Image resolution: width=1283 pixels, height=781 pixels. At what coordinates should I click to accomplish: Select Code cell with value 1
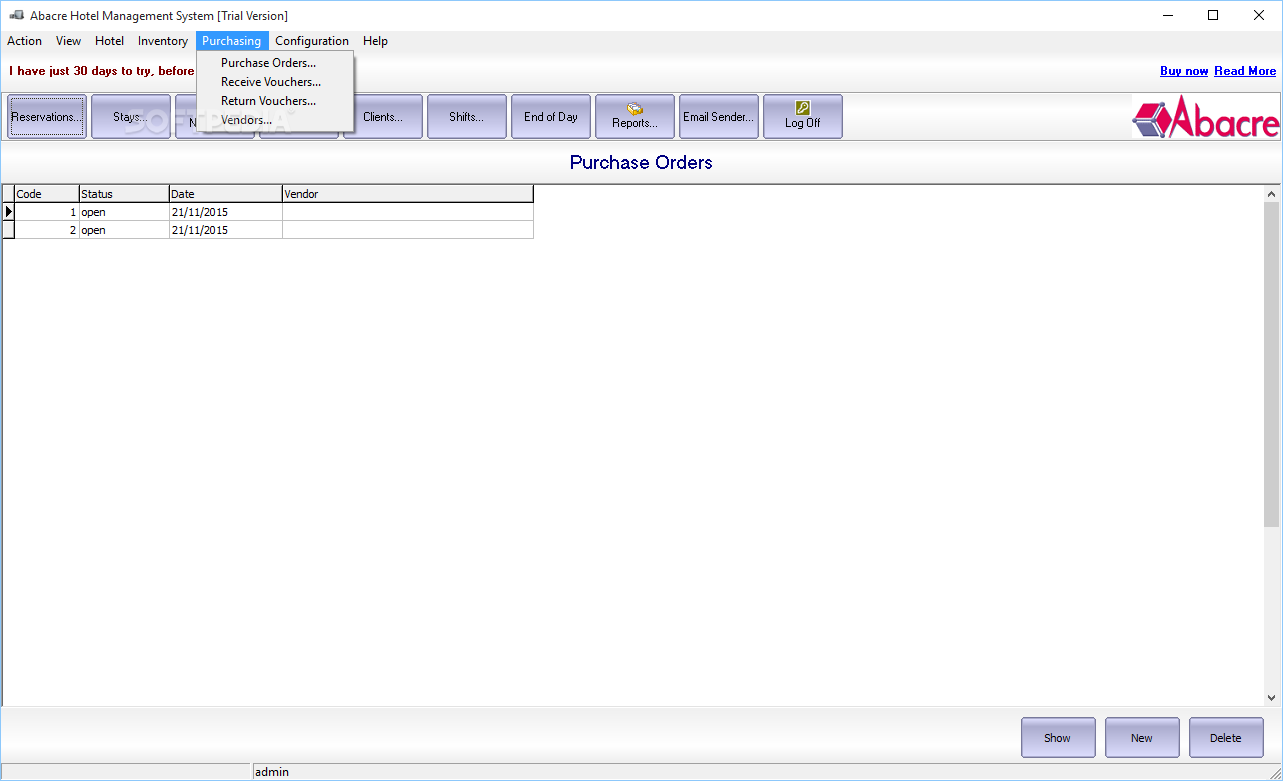point(47,212)
